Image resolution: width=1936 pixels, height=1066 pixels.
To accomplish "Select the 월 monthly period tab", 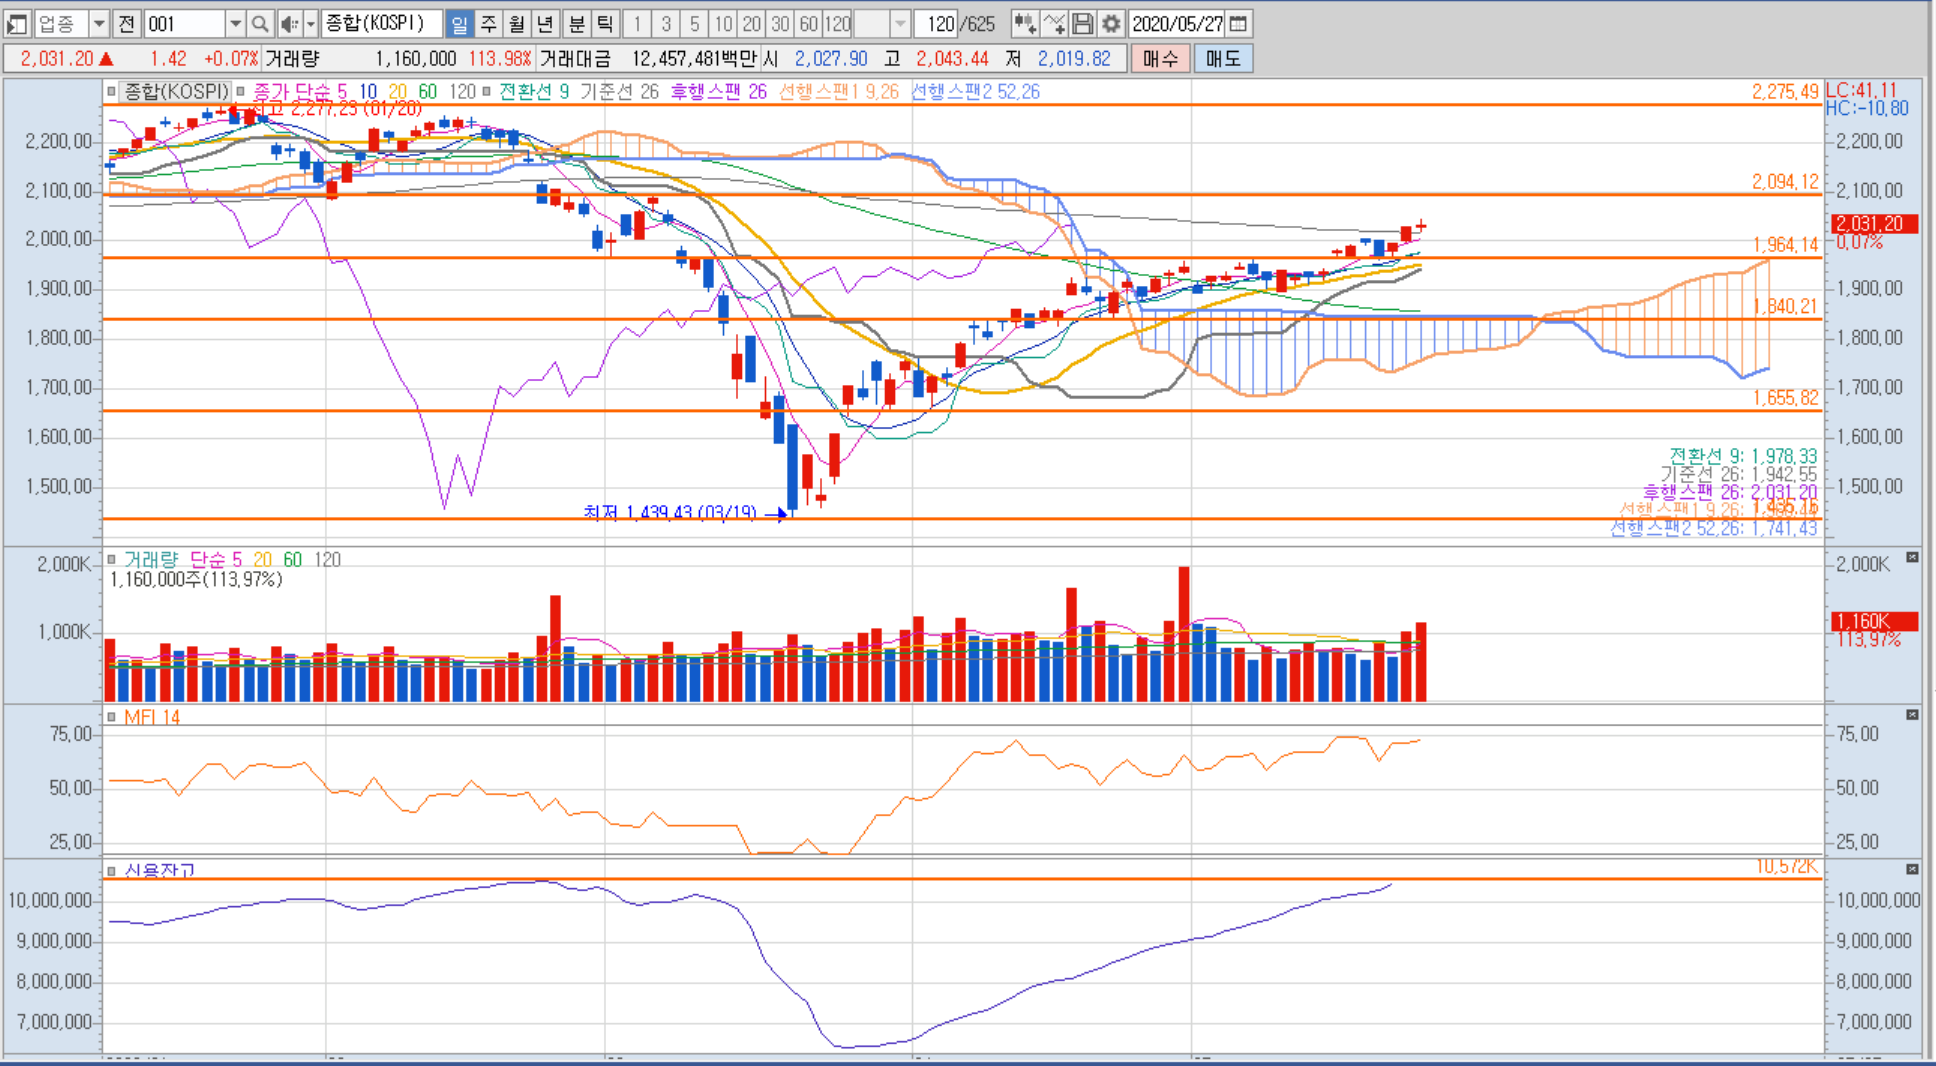I will (517, 23).
